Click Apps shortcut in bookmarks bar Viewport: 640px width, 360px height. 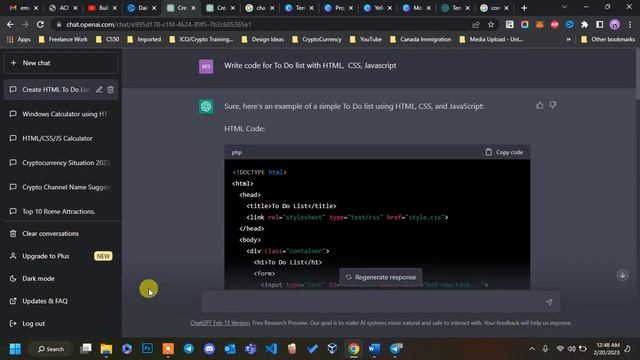pos(19,39)
